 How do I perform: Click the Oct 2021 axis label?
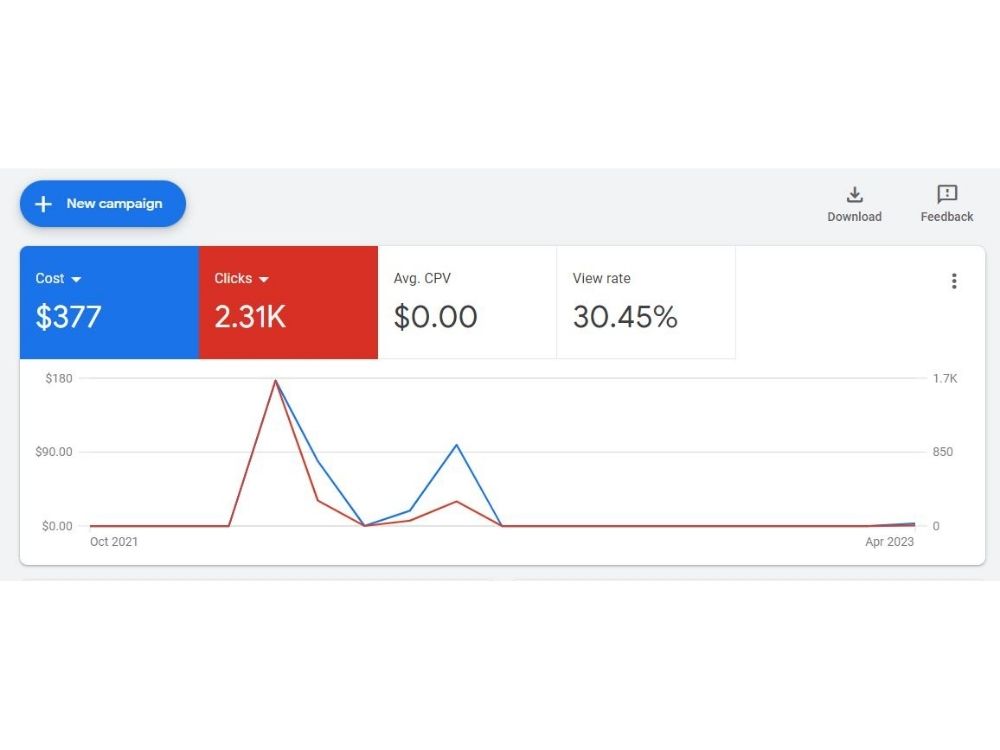click(114, 542)
